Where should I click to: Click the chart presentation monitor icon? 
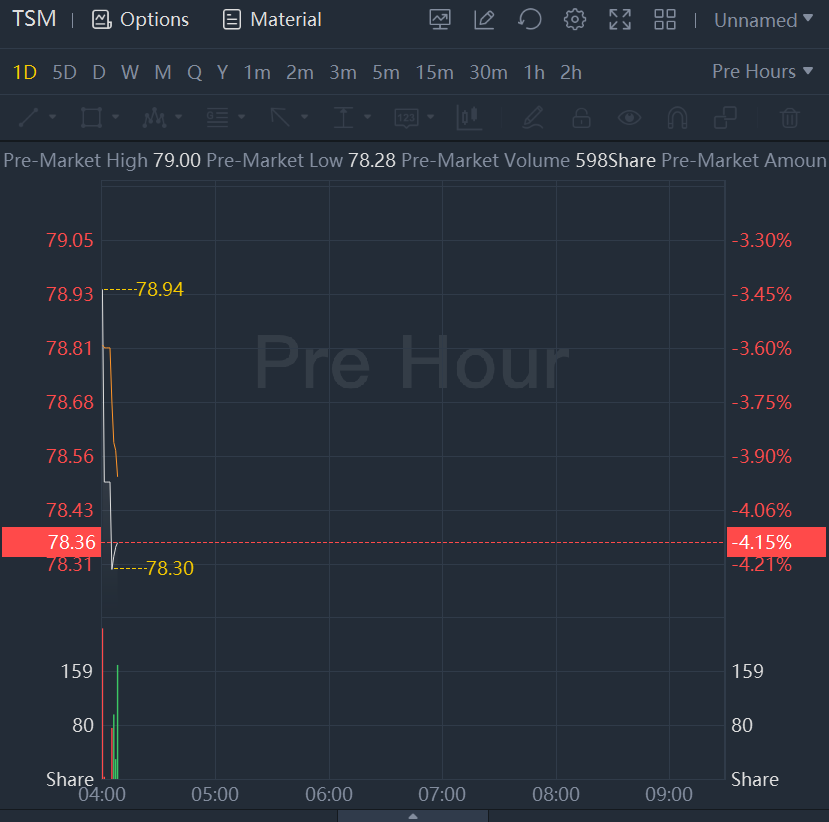click(x=439, y=19)
